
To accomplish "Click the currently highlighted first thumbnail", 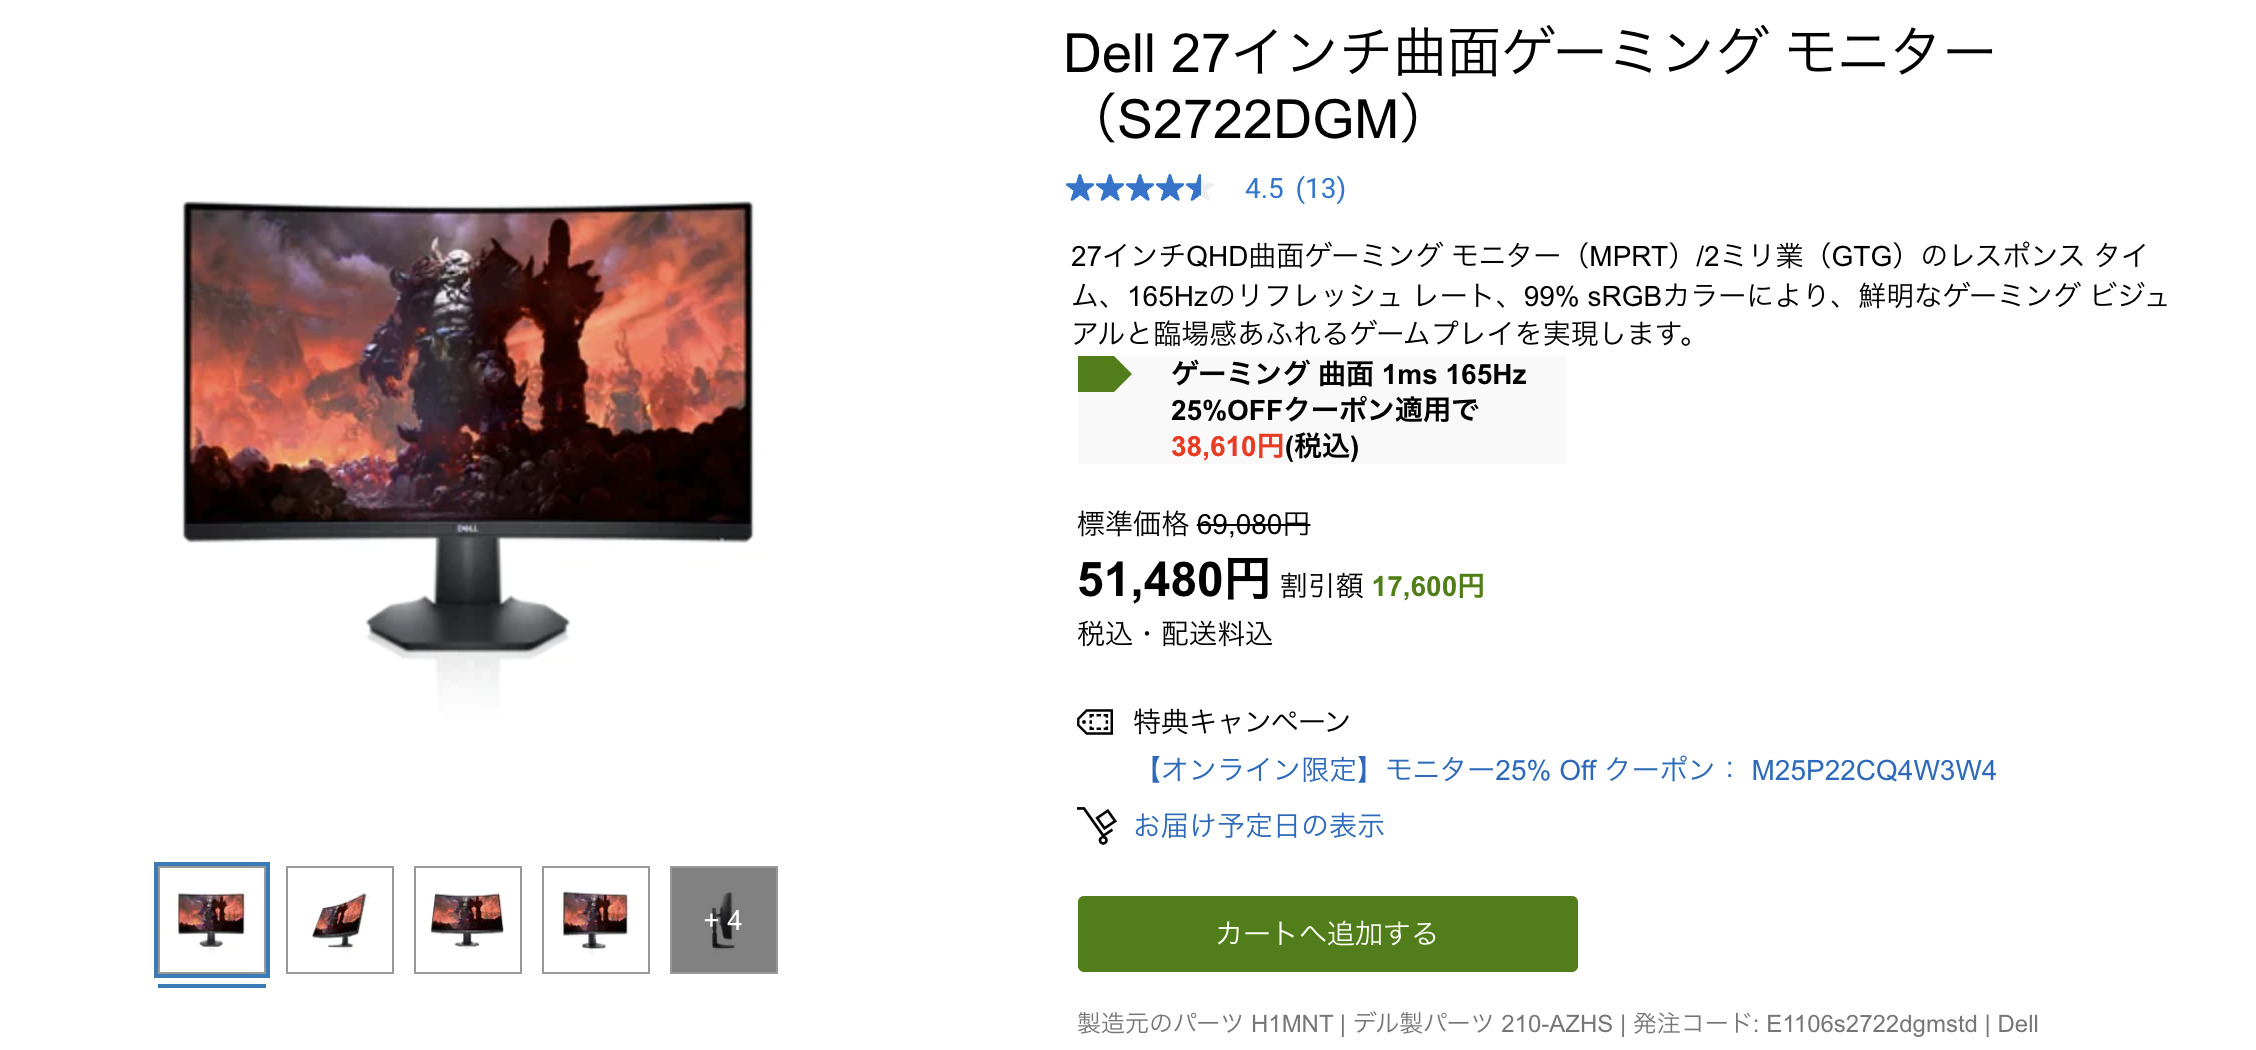I will pos(211,920).
